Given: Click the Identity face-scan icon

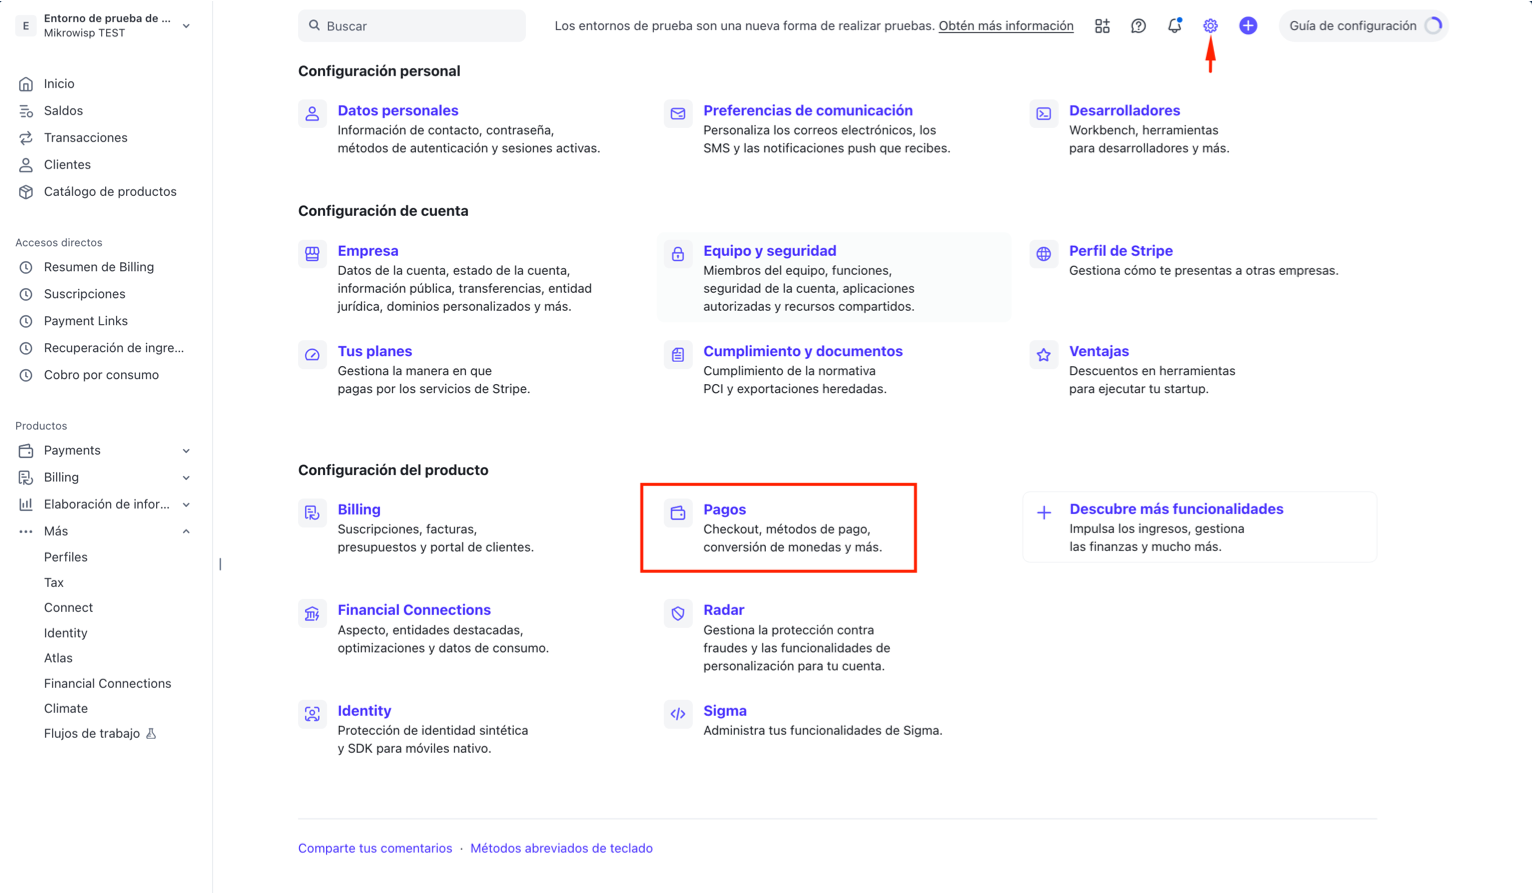Looking at the screenshot, I should pyautogui.click(x=312, y=714).
